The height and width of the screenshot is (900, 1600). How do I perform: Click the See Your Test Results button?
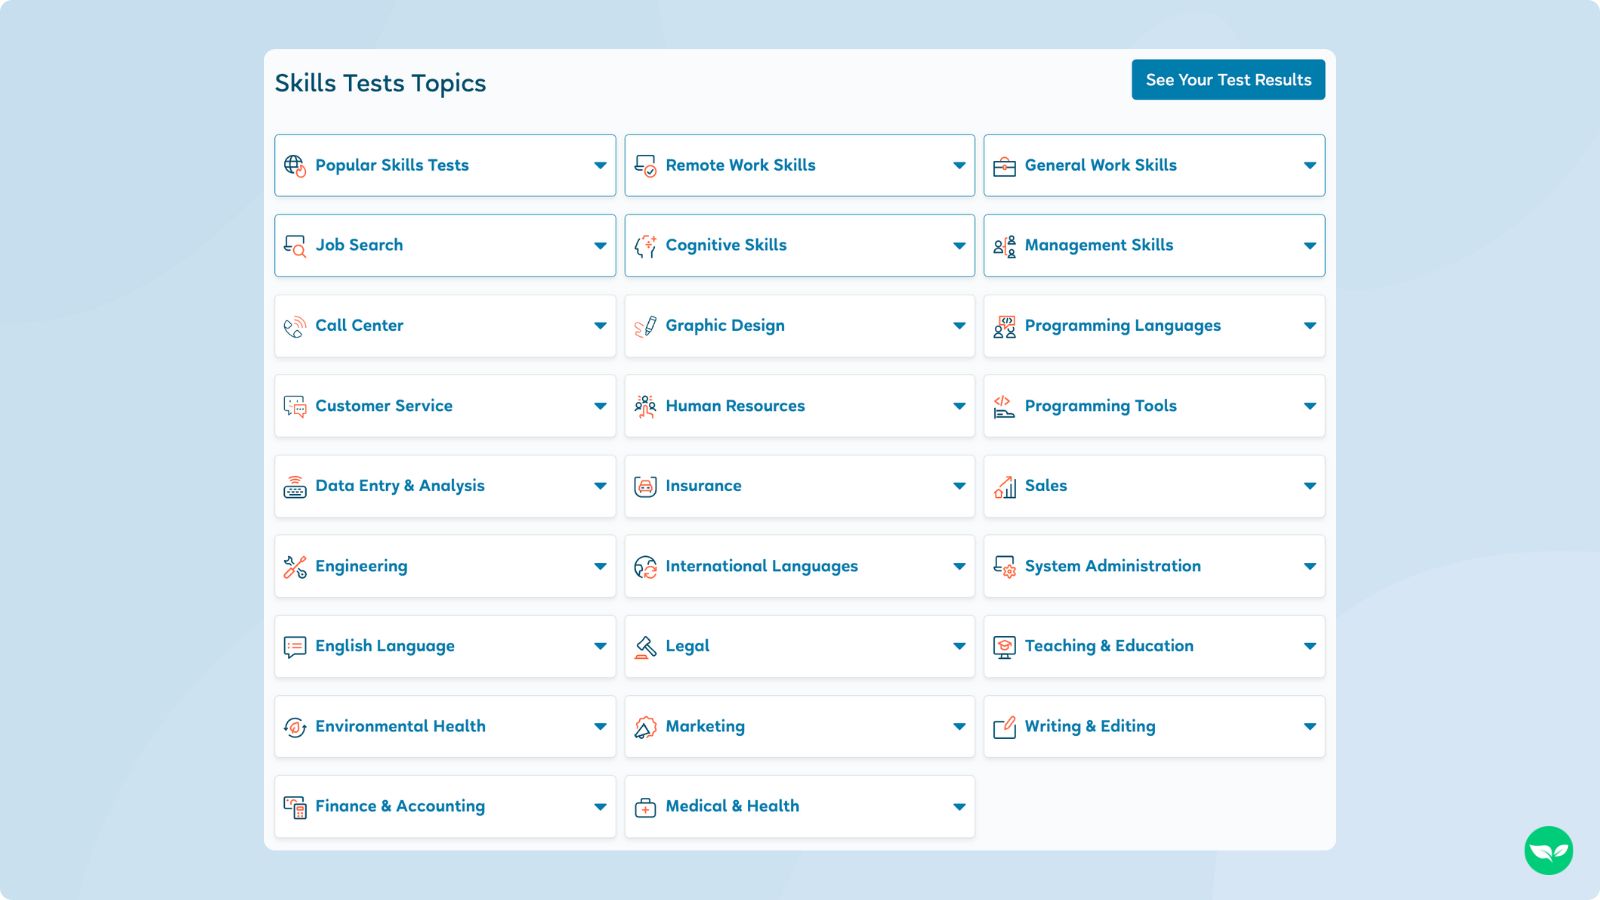1228,79
